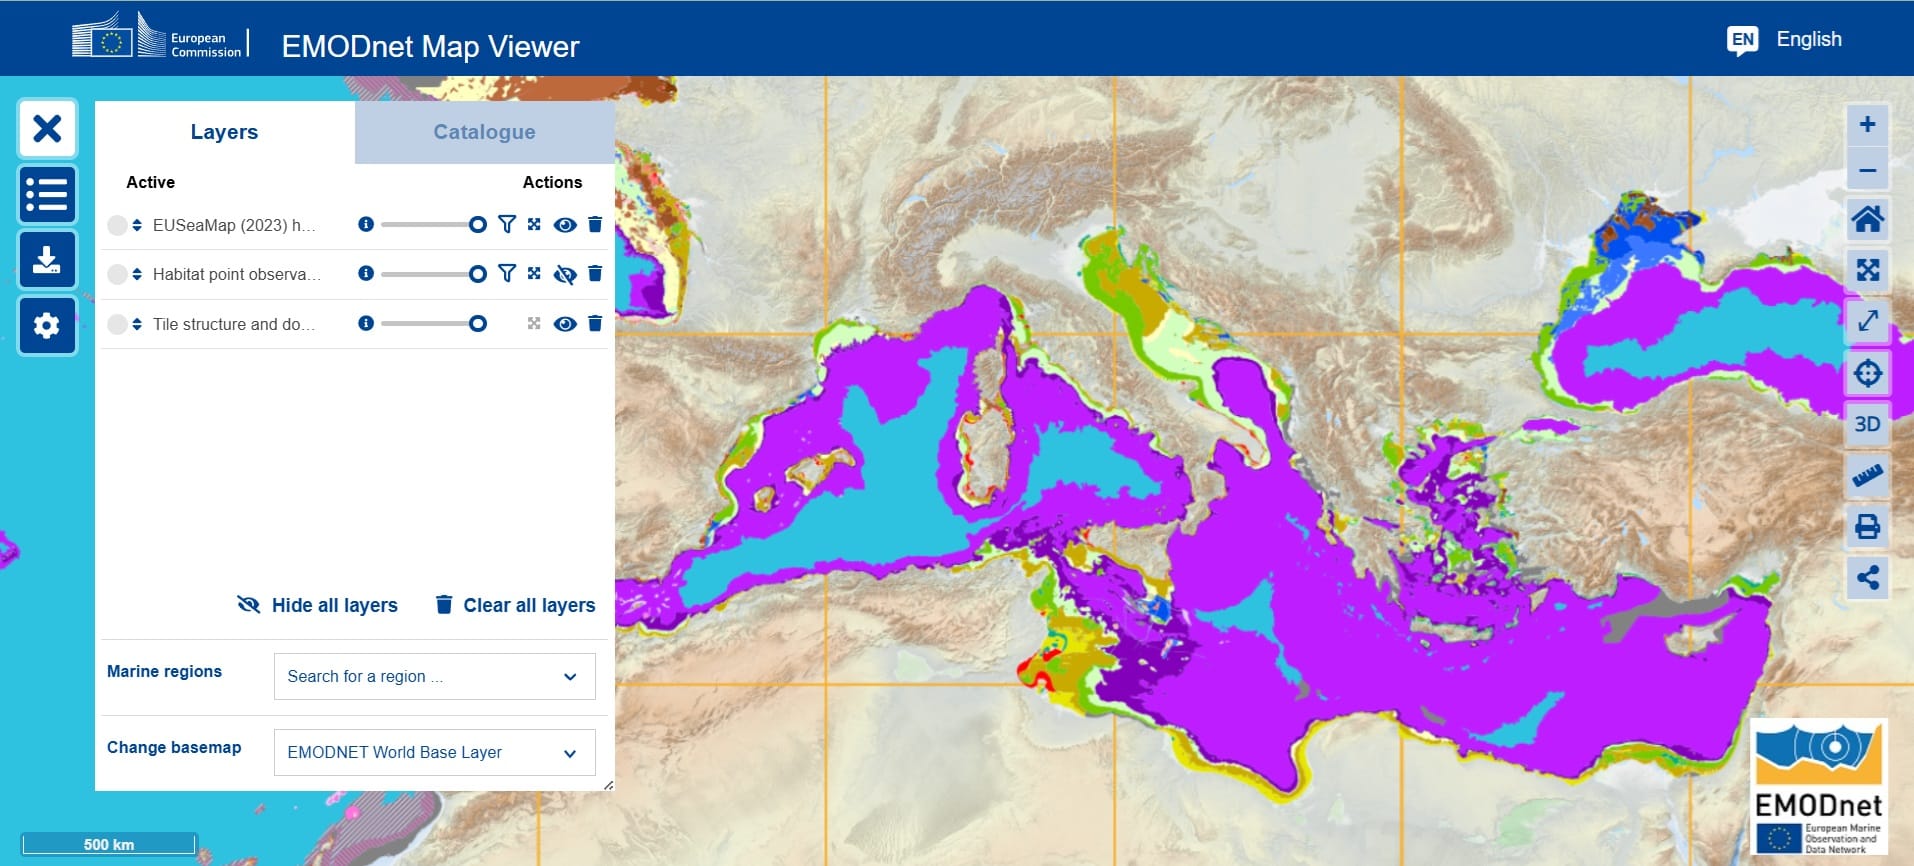1914x866 pixels.
Task: Hide the EUSeaMap (2023) layer
Action: (x=565, y=225)
